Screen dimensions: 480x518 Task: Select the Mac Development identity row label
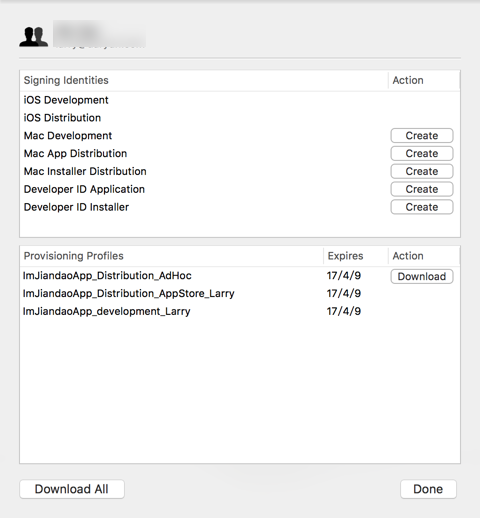click(68, 136)
